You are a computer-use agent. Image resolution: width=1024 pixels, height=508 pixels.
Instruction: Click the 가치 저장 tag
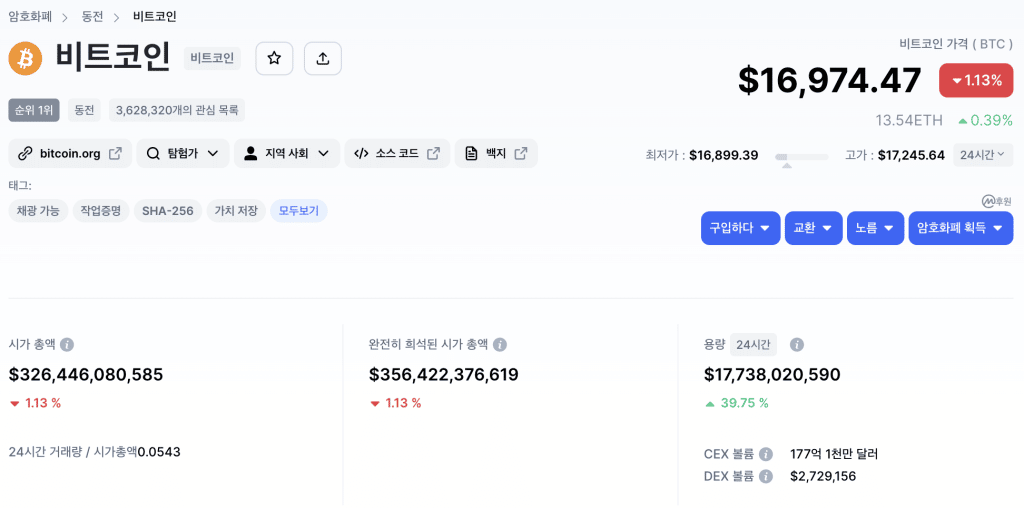click(236, 211)
